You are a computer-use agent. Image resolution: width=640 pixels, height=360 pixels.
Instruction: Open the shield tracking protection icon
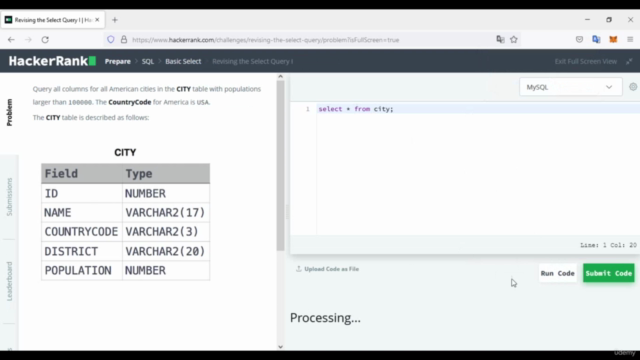(111, 40)
